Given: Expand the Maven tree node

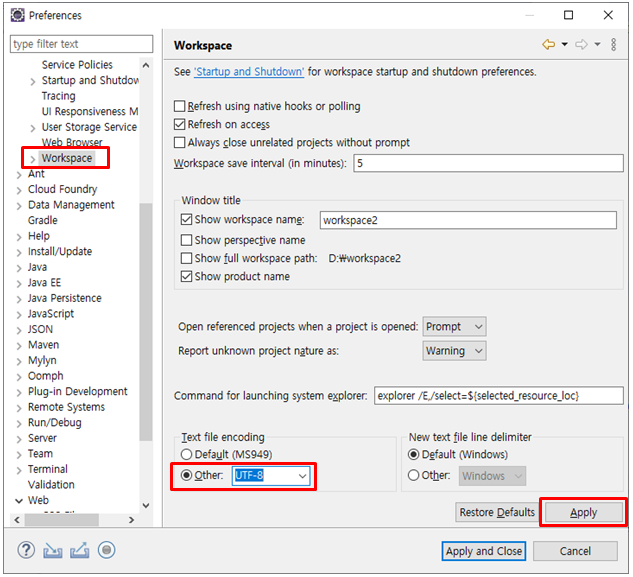Looking at the screenshot, I should (19, 346).
